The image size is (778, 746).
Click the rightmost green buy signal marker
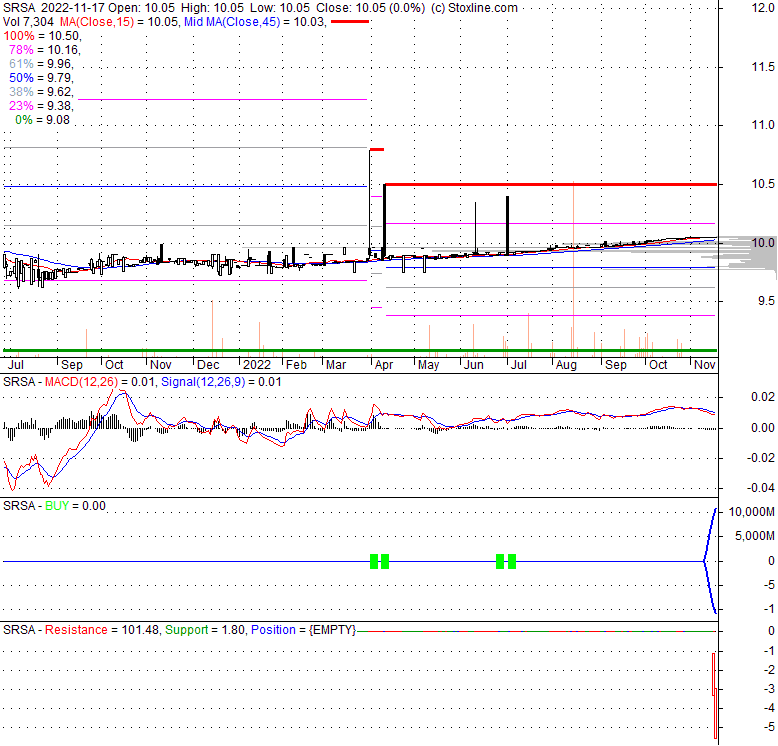512,561
